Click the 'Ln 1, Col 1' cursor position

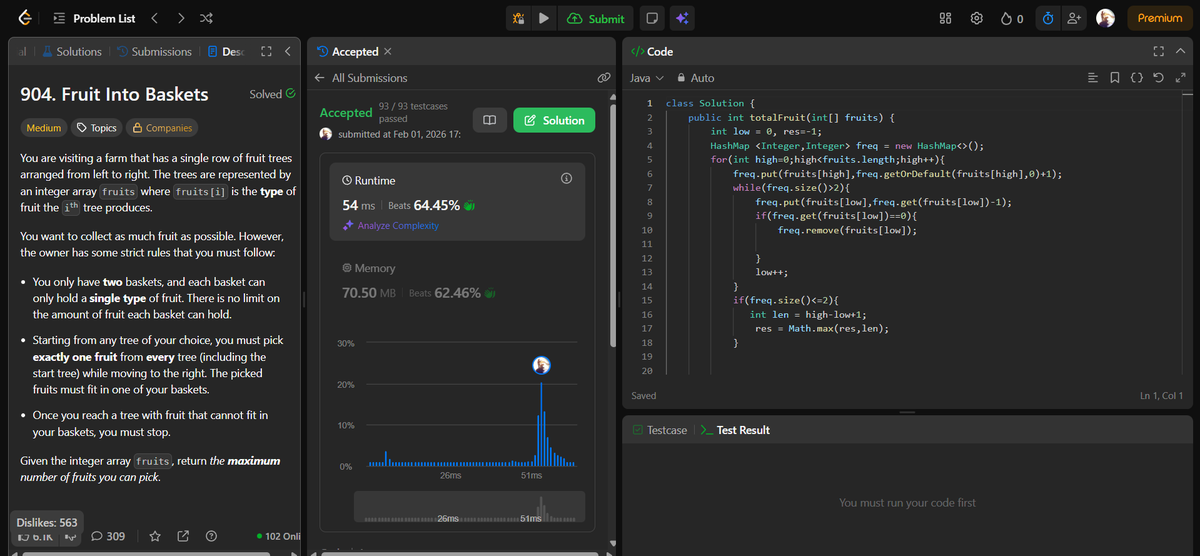click(1160, 395)
